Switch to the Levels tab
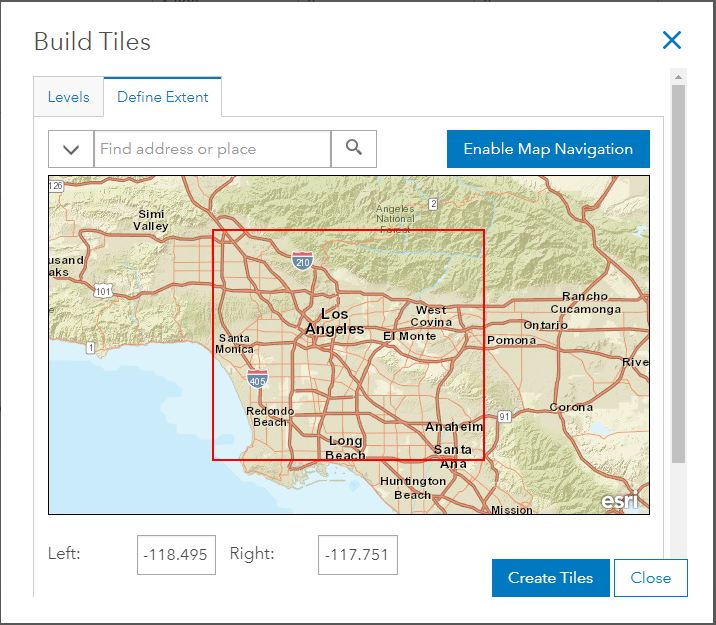The height and width of the screenshot is (625, 716). tap(69, 97)
